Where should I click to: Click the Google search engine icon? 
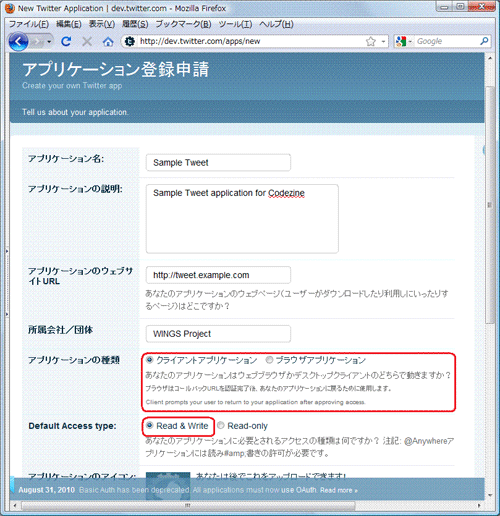401,41
